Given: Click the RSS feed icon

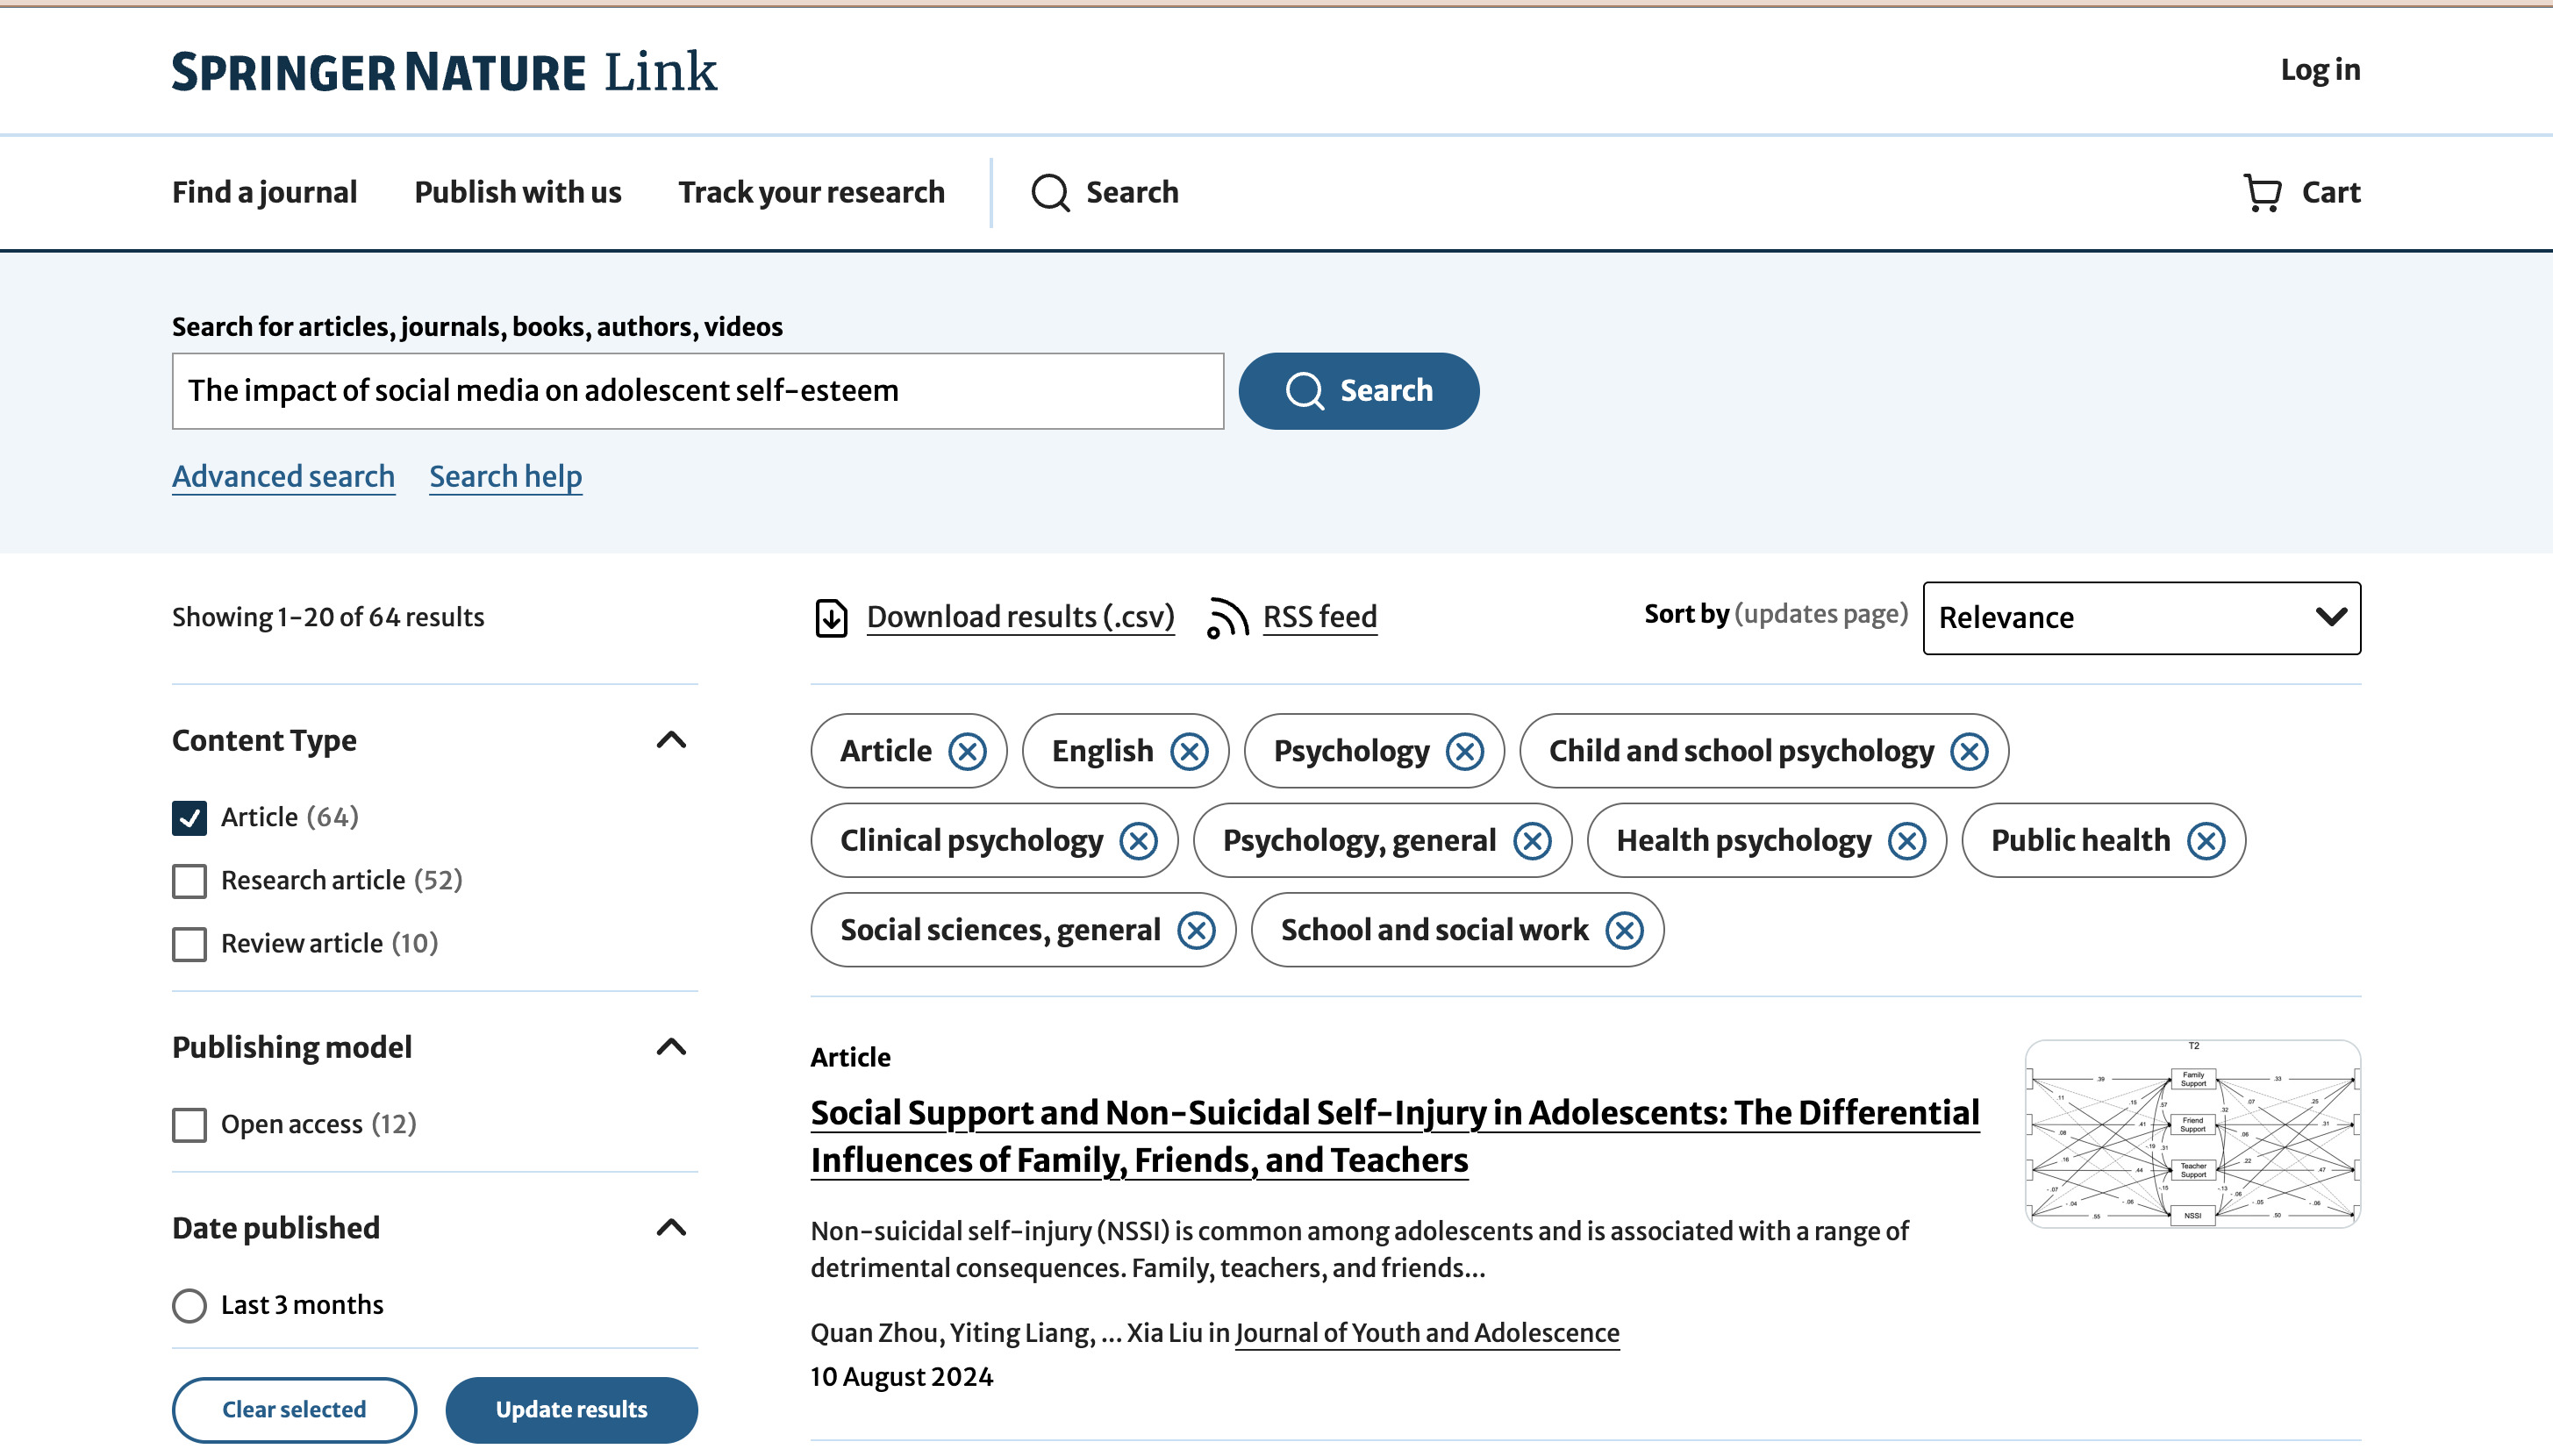Looking at the screenshot, I should pos(1227,617).
